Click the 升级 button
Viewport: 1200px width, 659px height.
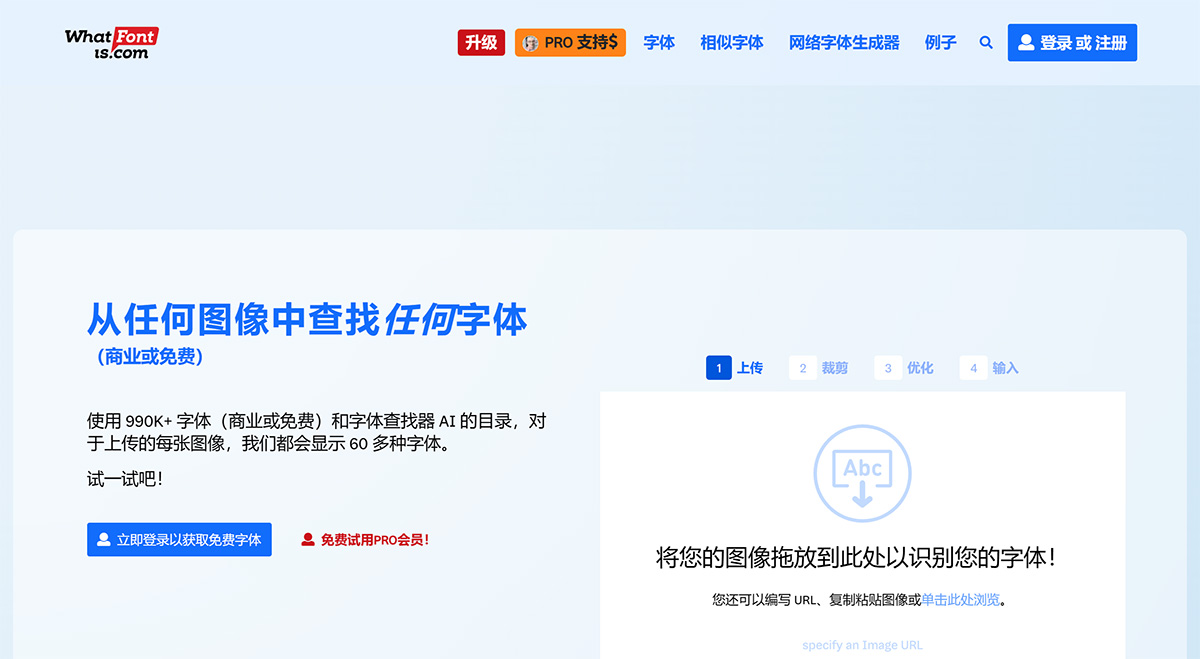coord(481,42)
